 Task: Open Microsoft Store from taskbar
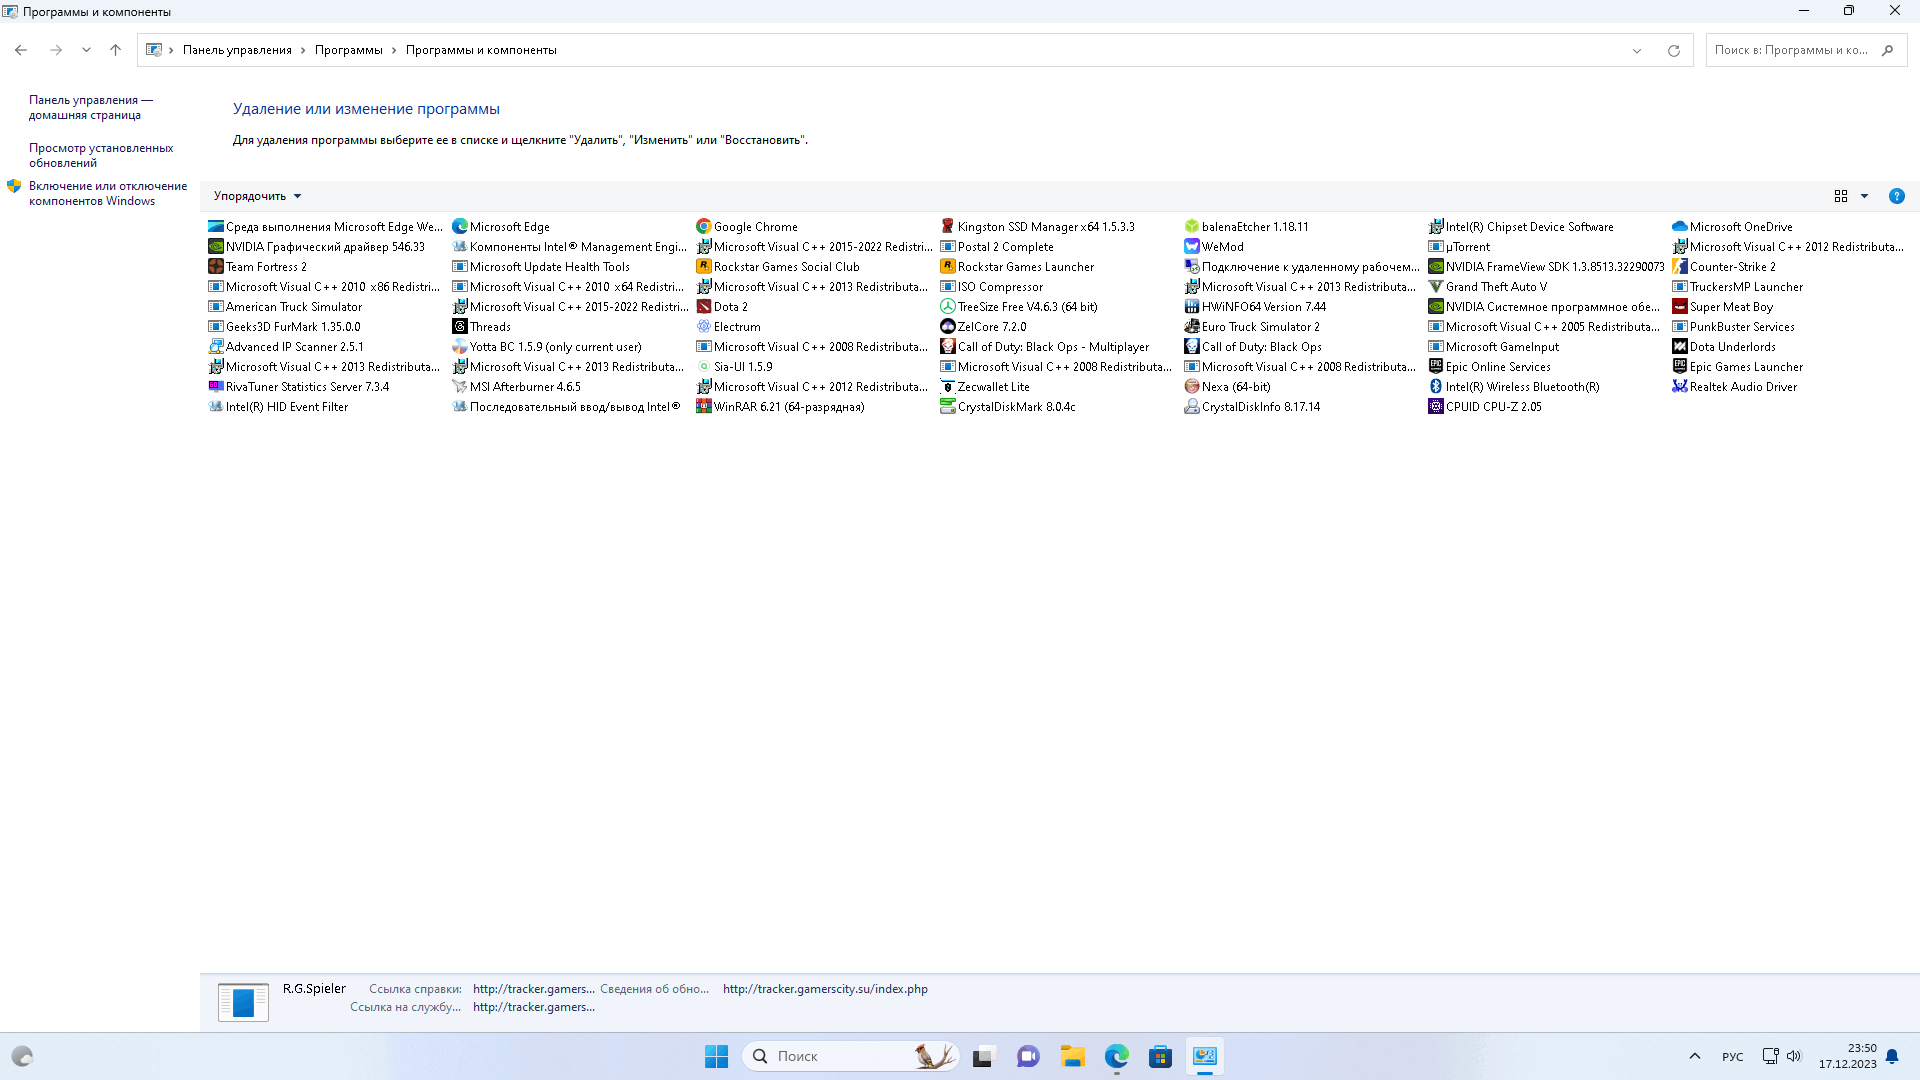click(1160, 1056)
